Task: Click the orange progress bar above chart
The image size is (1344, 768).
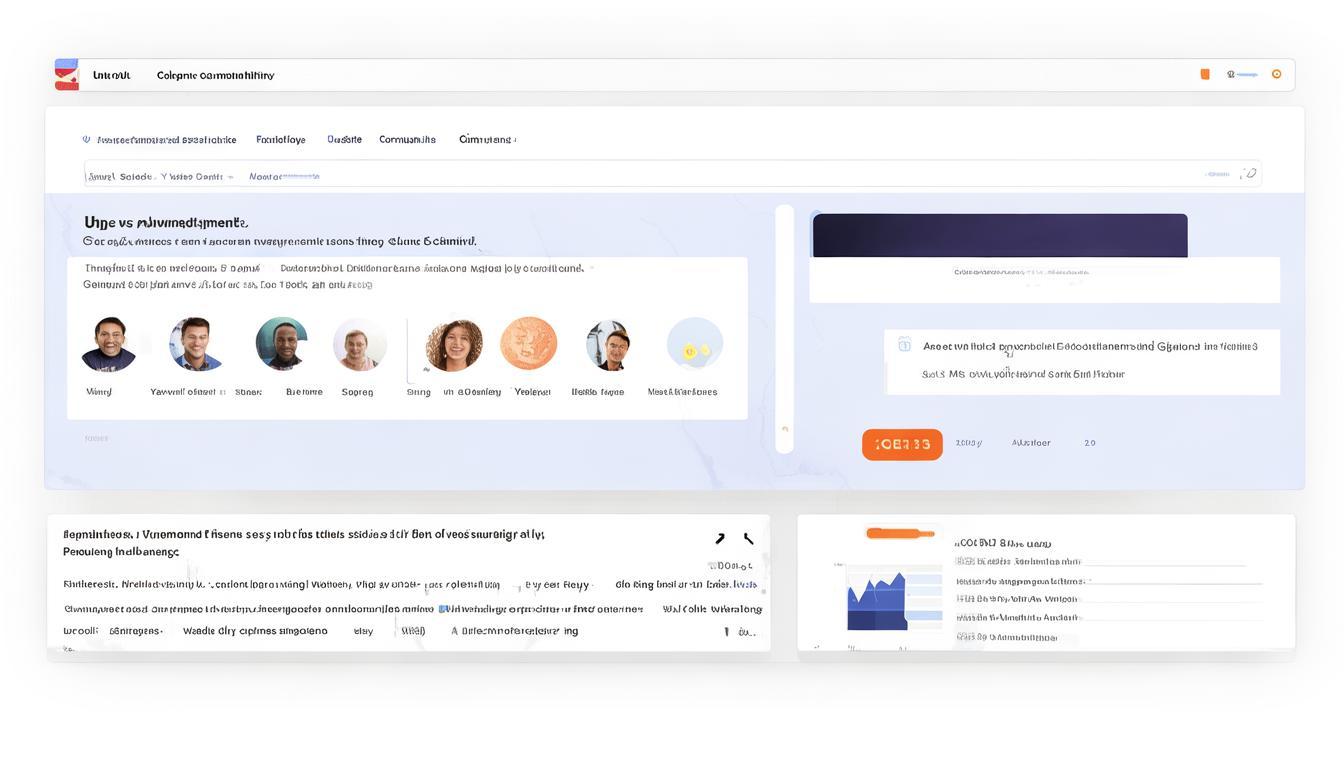Action: [x=900, y=534]
